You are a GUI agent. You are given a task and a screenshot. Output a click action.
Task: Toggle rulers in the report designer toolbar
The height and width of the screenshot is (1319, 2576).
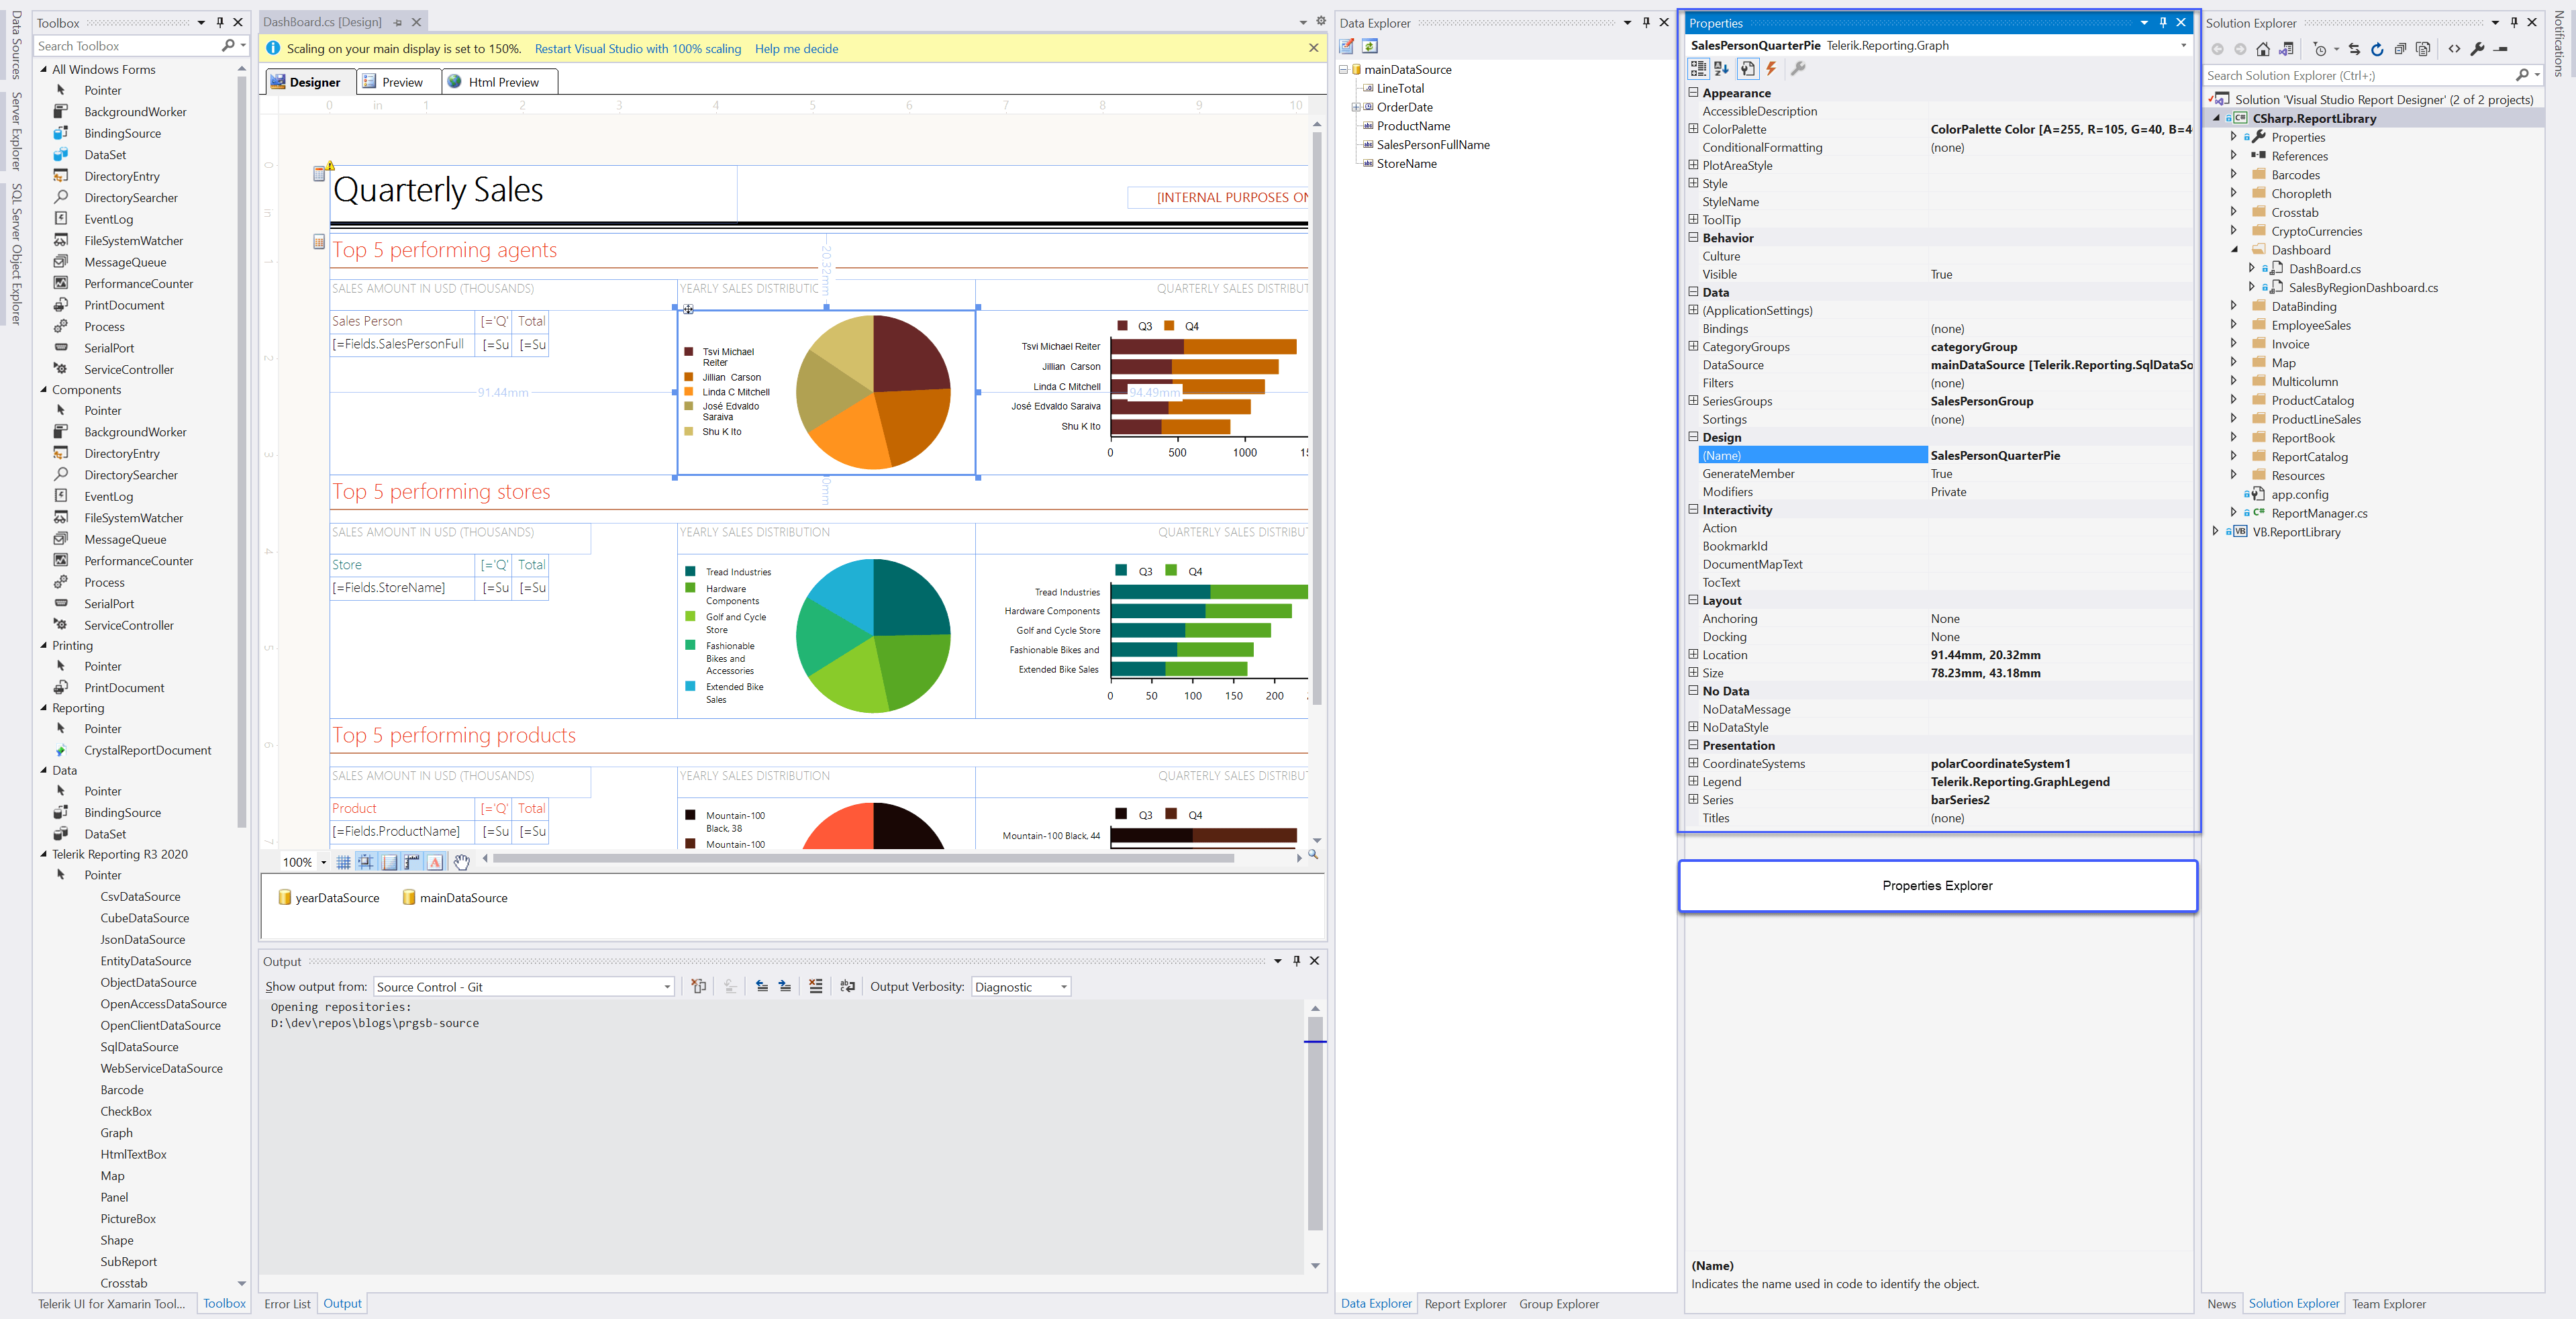[x=412, y=861]
